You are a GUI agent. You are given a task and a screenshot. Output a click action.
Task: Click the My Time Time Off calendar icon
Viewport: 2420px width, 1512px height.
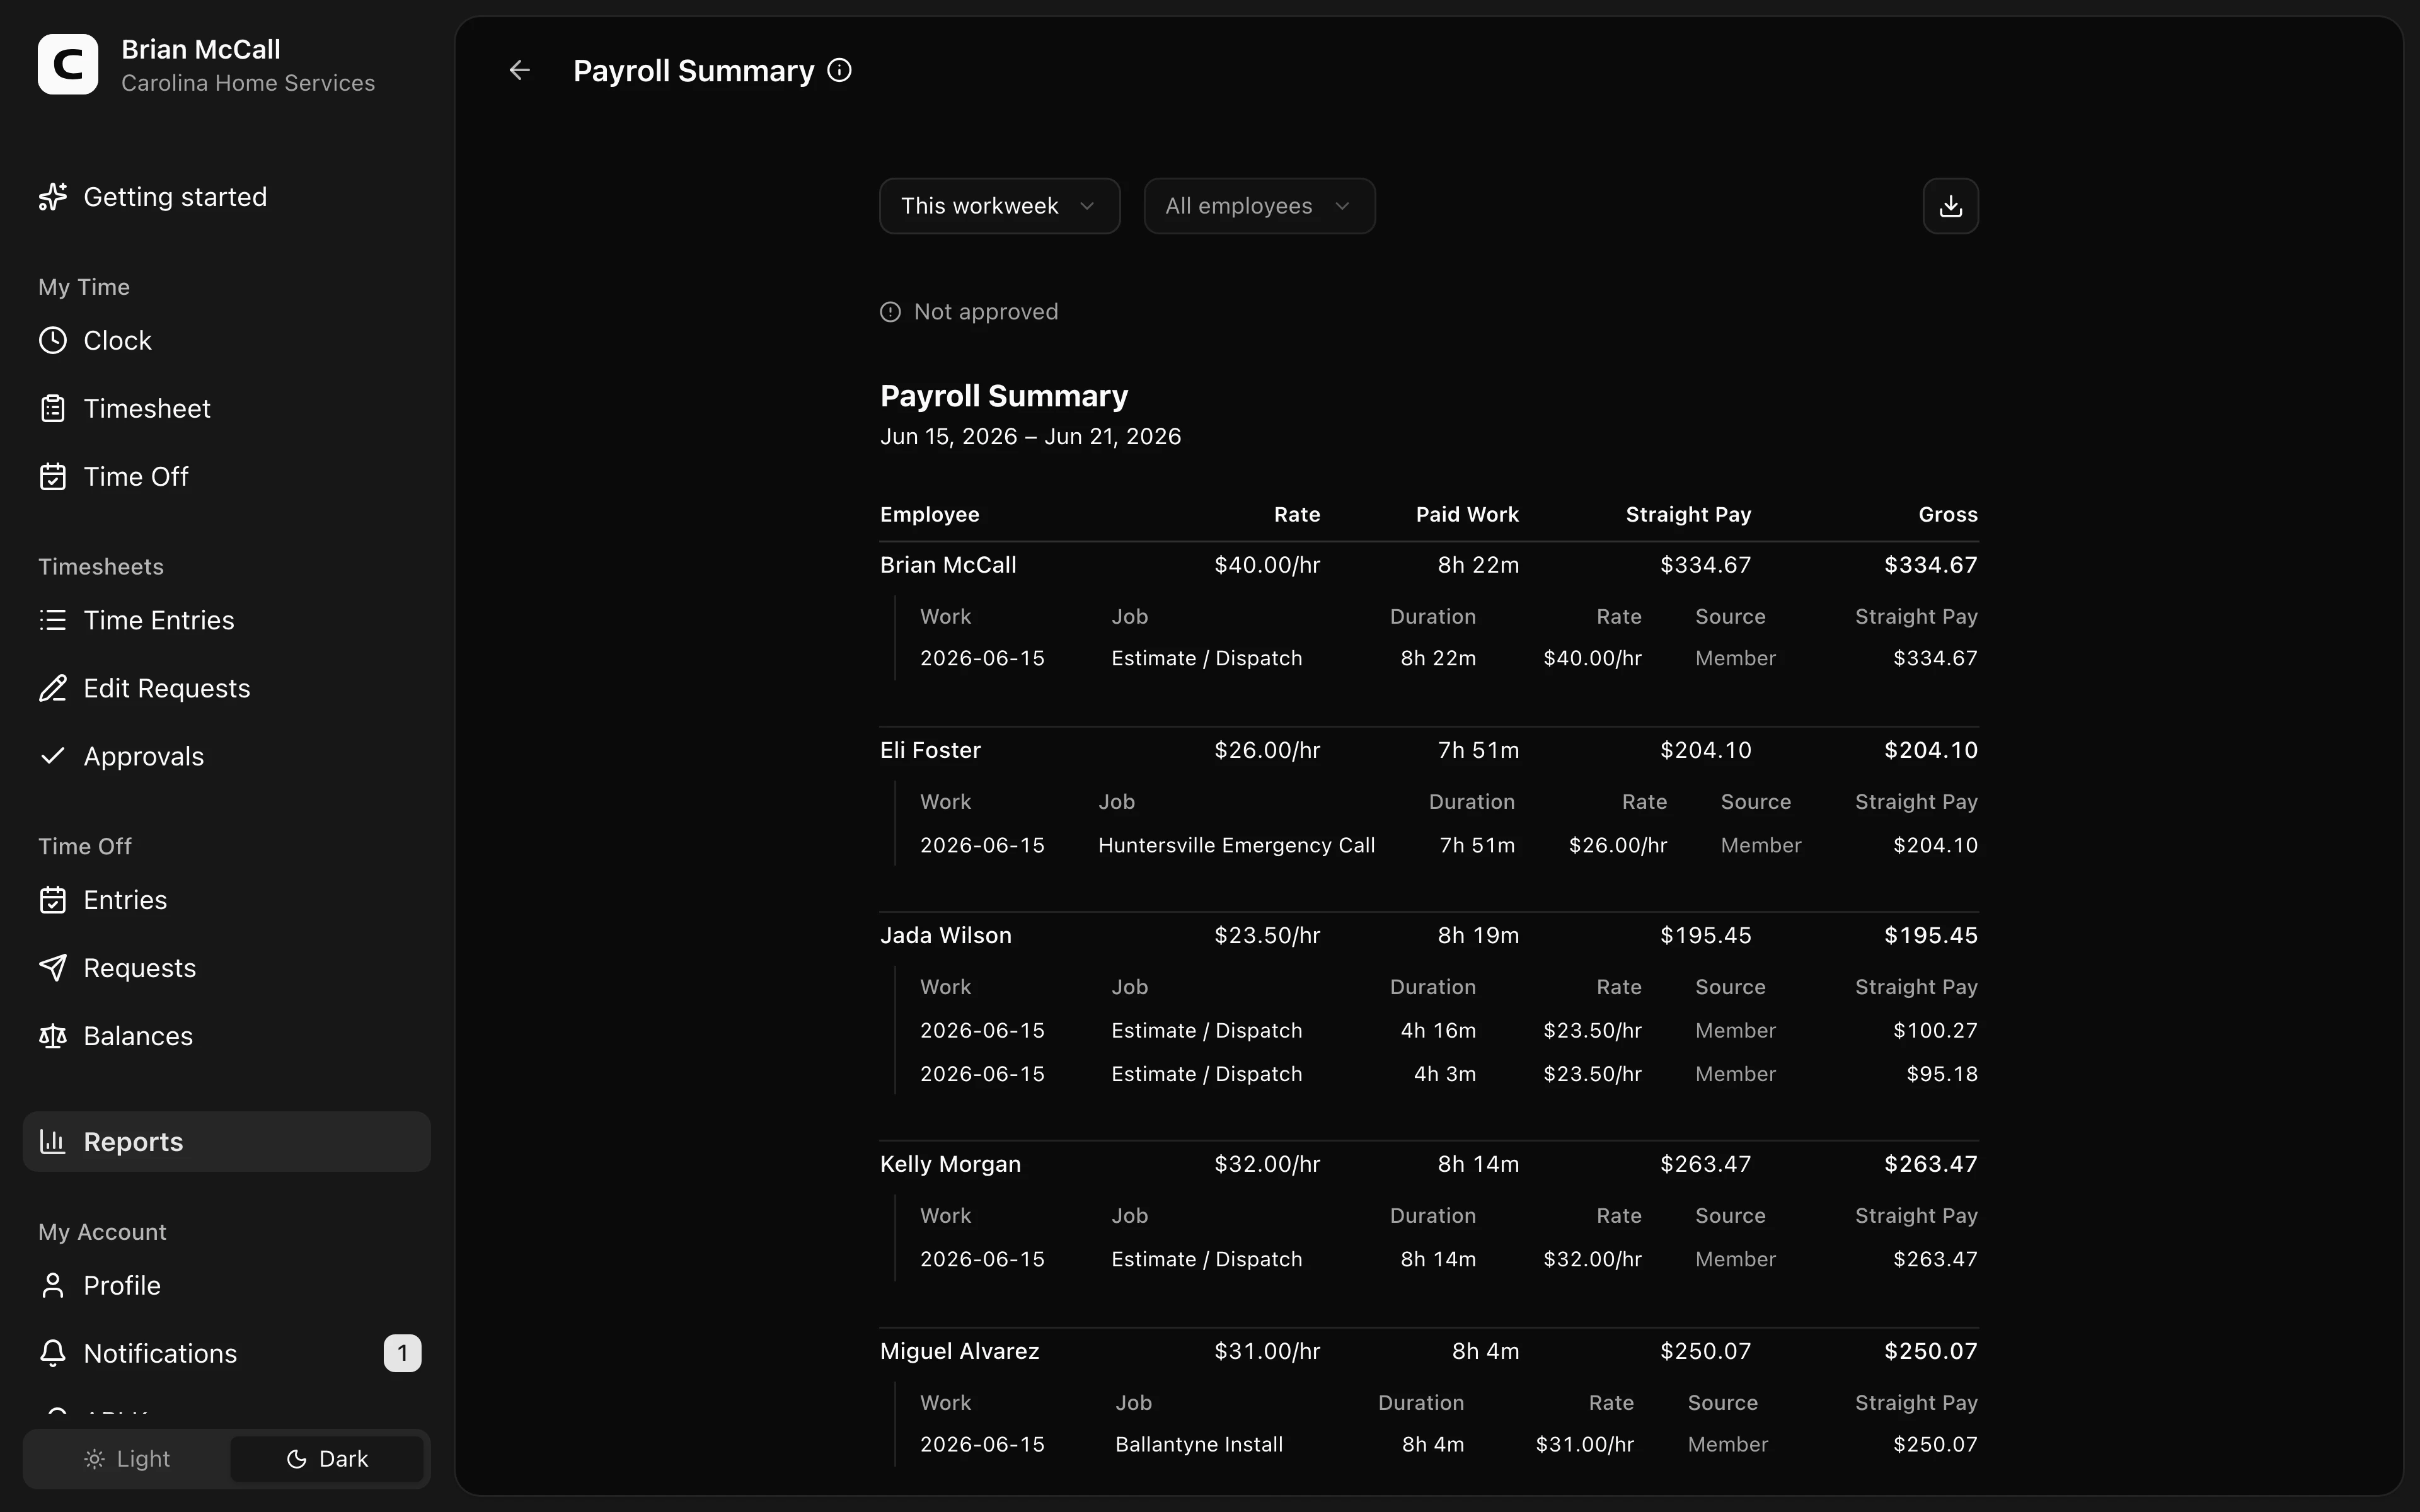click(x=53, y=476)
